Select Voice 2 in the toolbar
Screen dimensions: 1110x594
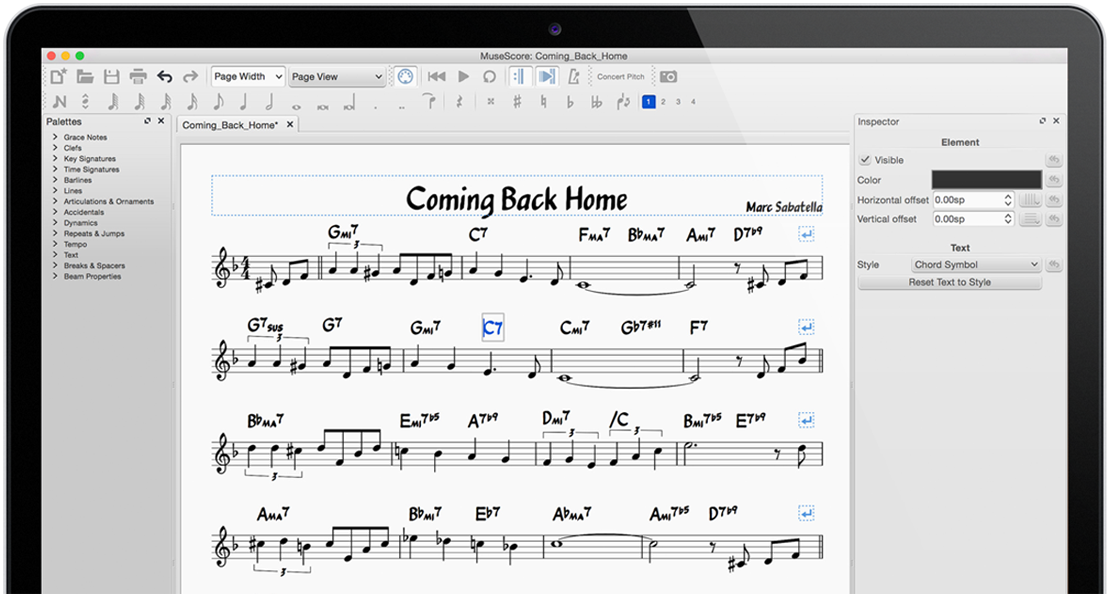pyautogui.click(x=663, y=101)
